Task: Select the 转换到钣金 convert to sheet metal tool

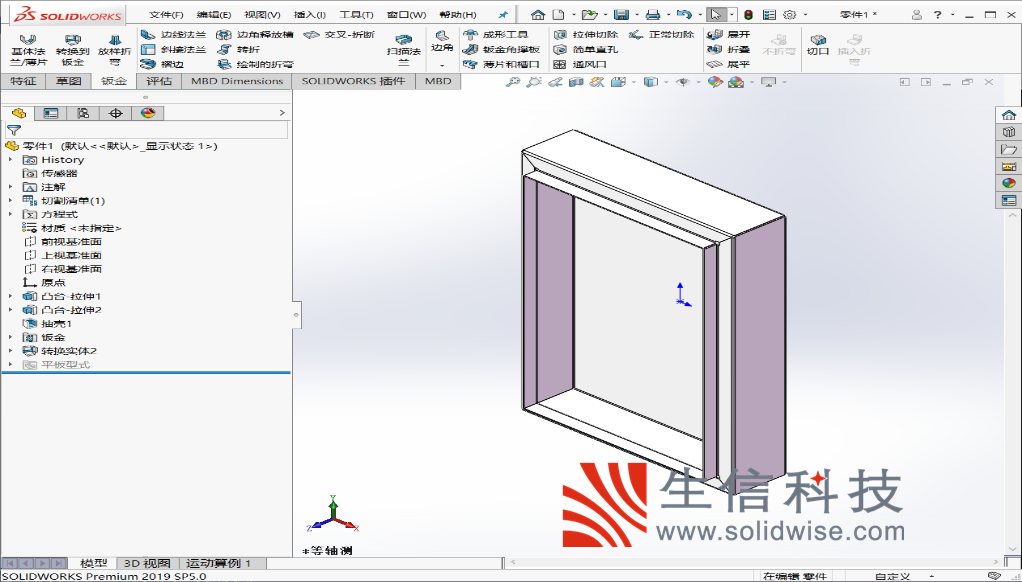Action: pos(72,50)
